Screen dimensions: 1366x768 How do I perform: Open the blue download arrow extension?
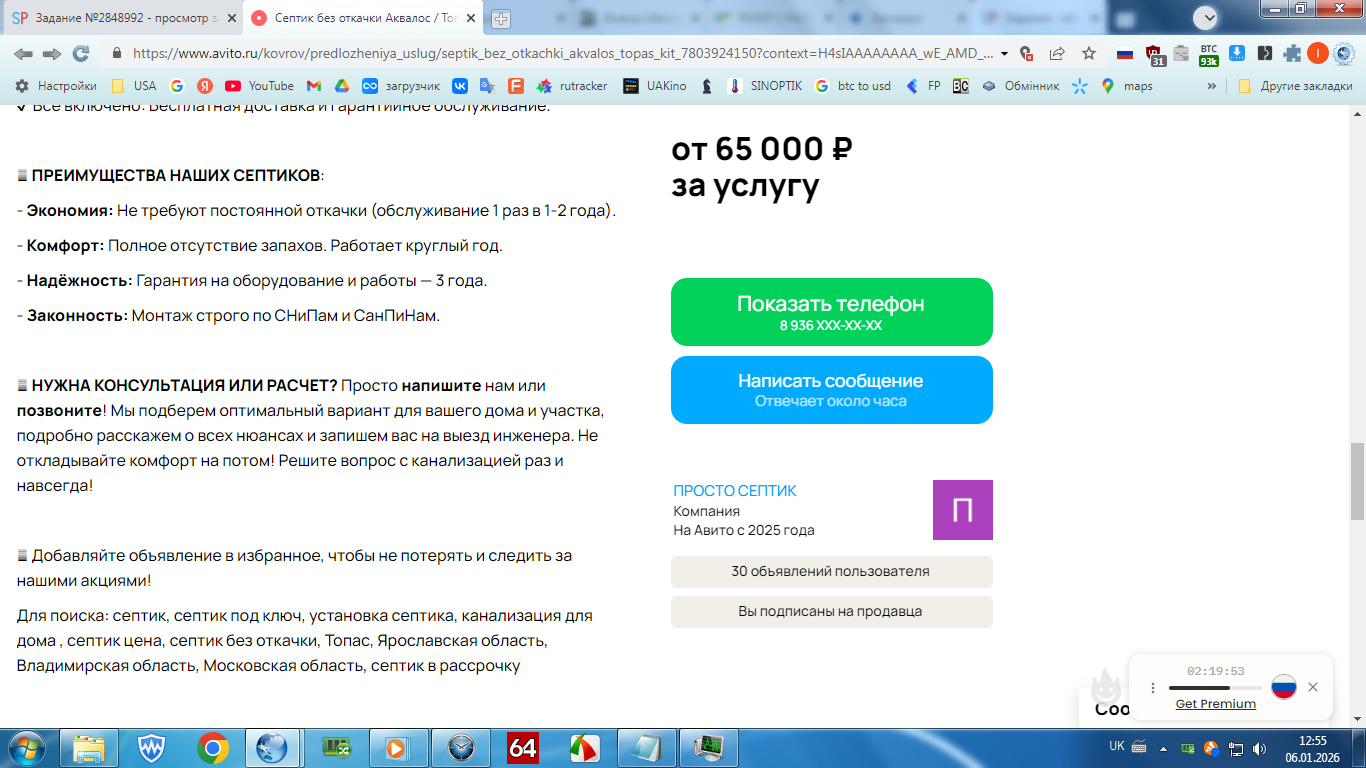pos(1237,54)
